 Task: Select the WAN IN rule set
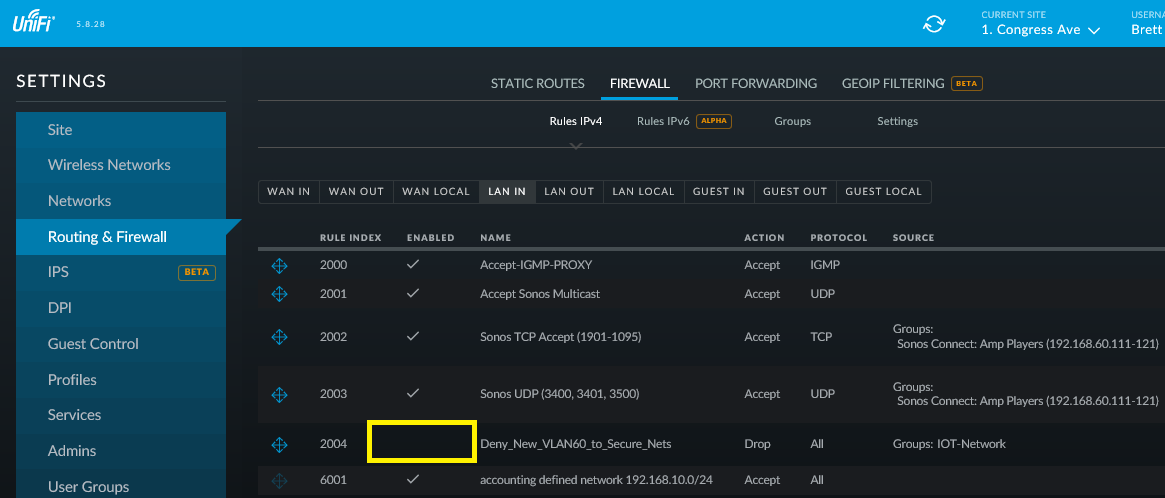pos(289,192)
